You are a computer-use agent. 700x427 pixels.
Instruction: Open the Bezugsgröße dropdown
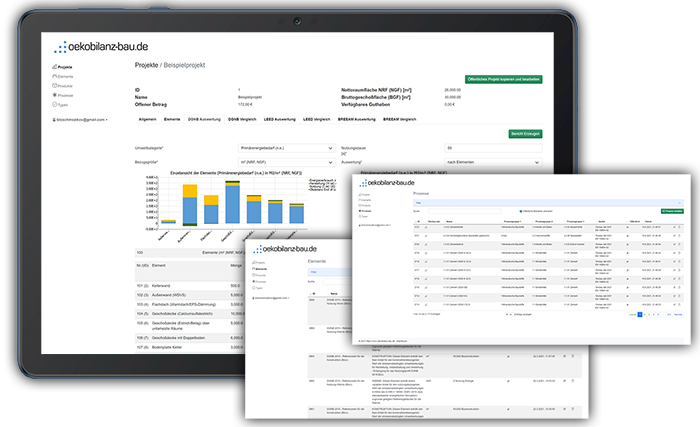[286, 162]
